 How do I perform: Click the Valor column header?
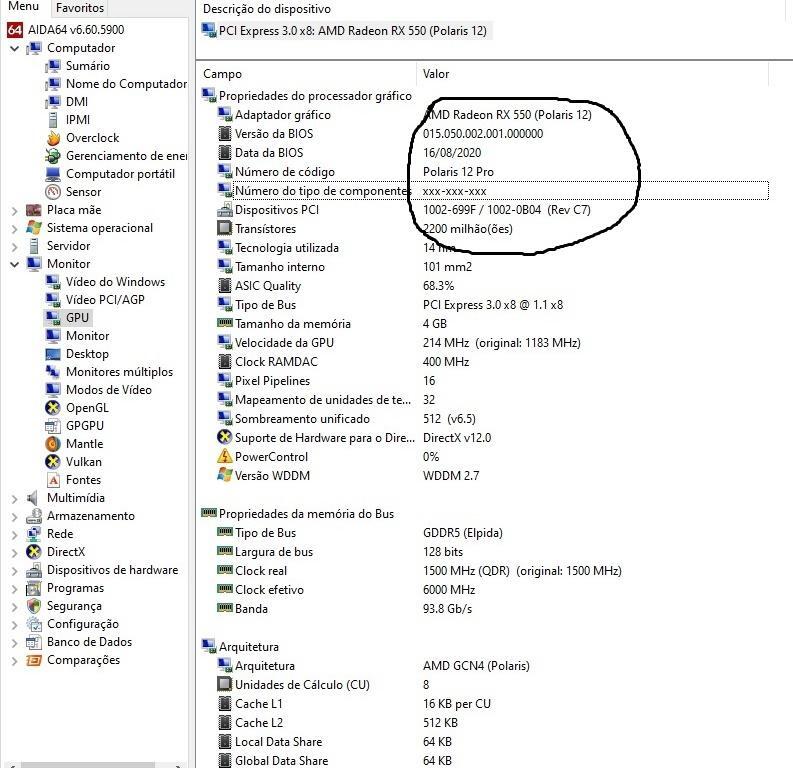tap(592, 74)
